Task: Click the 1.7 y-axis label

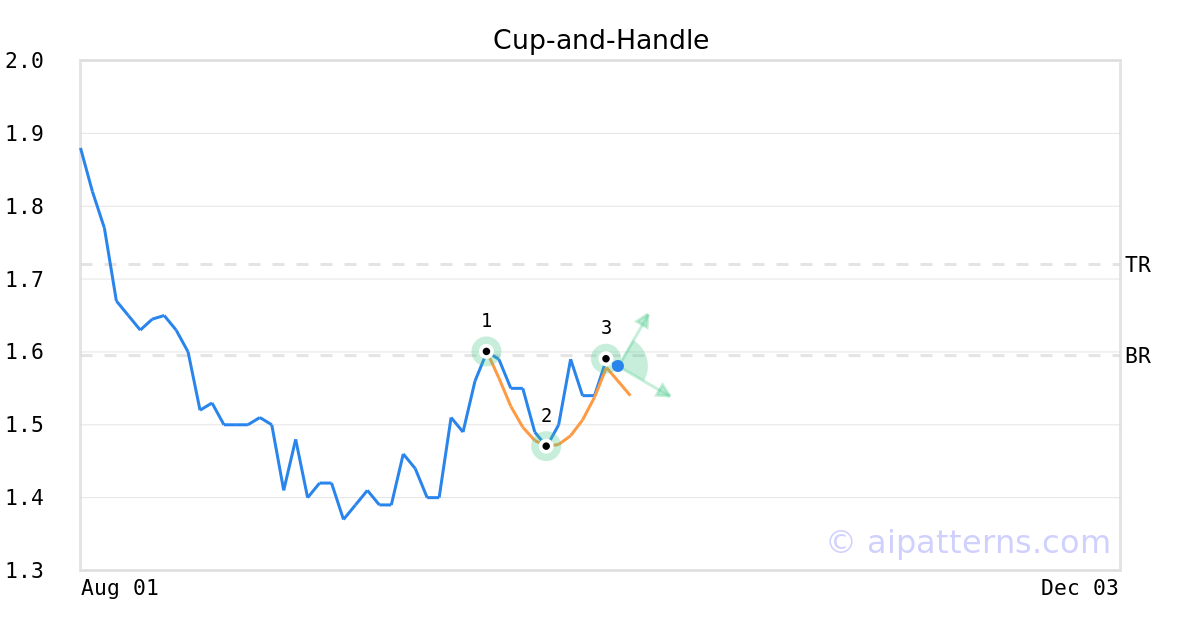Action: pos(25,280)
